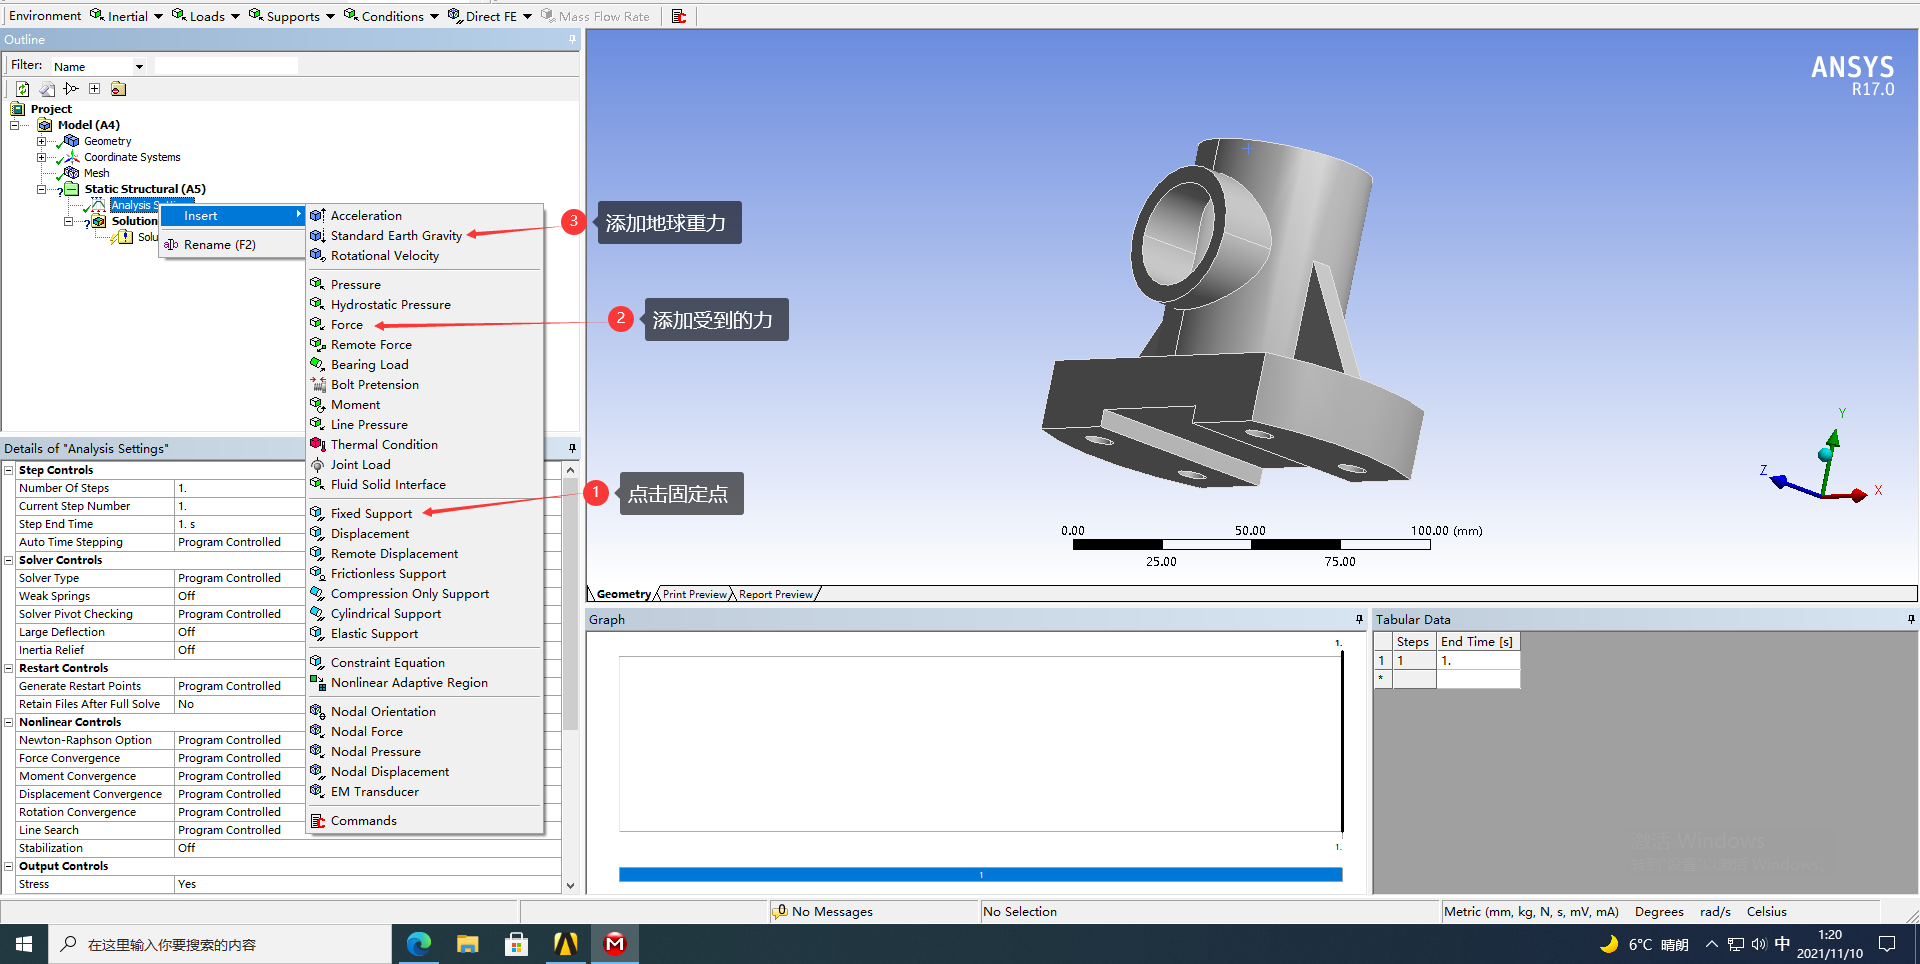
Task: Pin the Tabular Data panel
Action: pos(1911,619)
